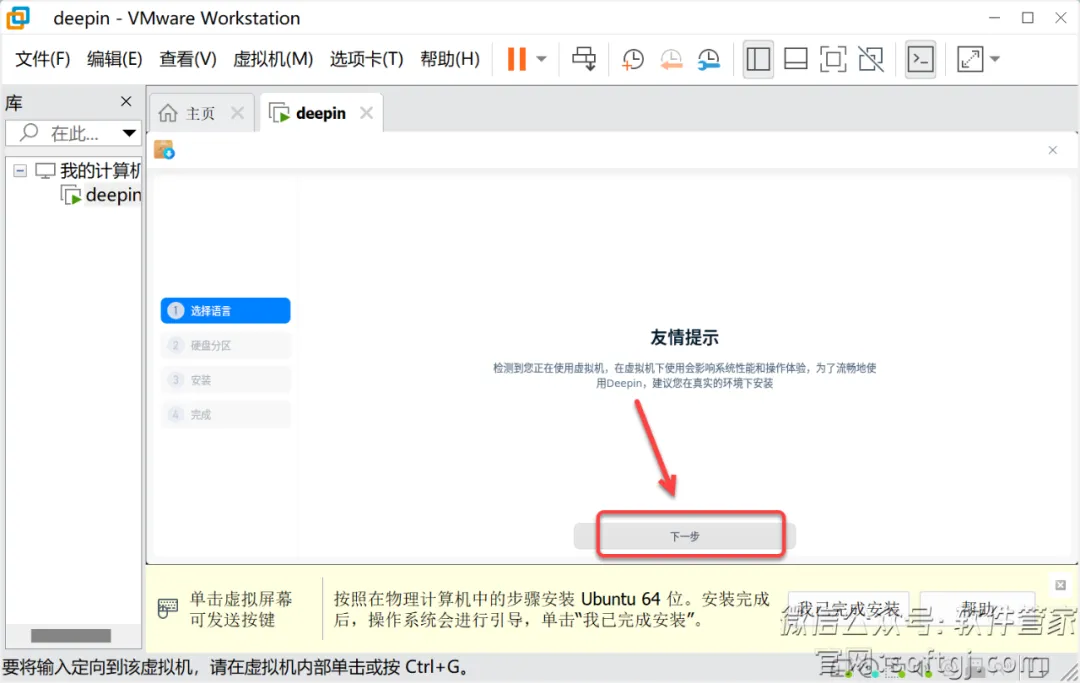Click the 友情提示 heading text
Image resolution: width=1080 pixels, height=683 pixels.
684,337
